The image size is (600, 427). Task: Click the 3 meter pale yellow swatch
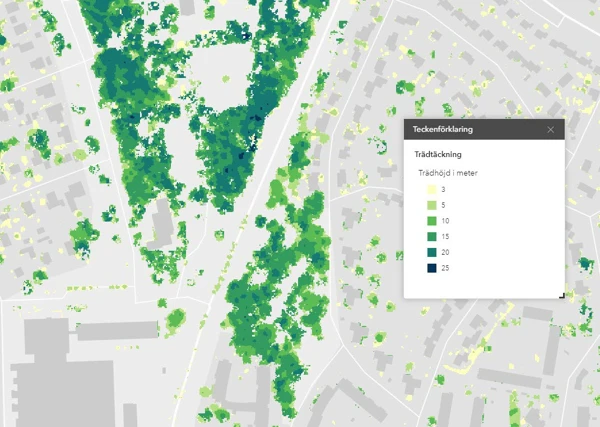[431, 189]
